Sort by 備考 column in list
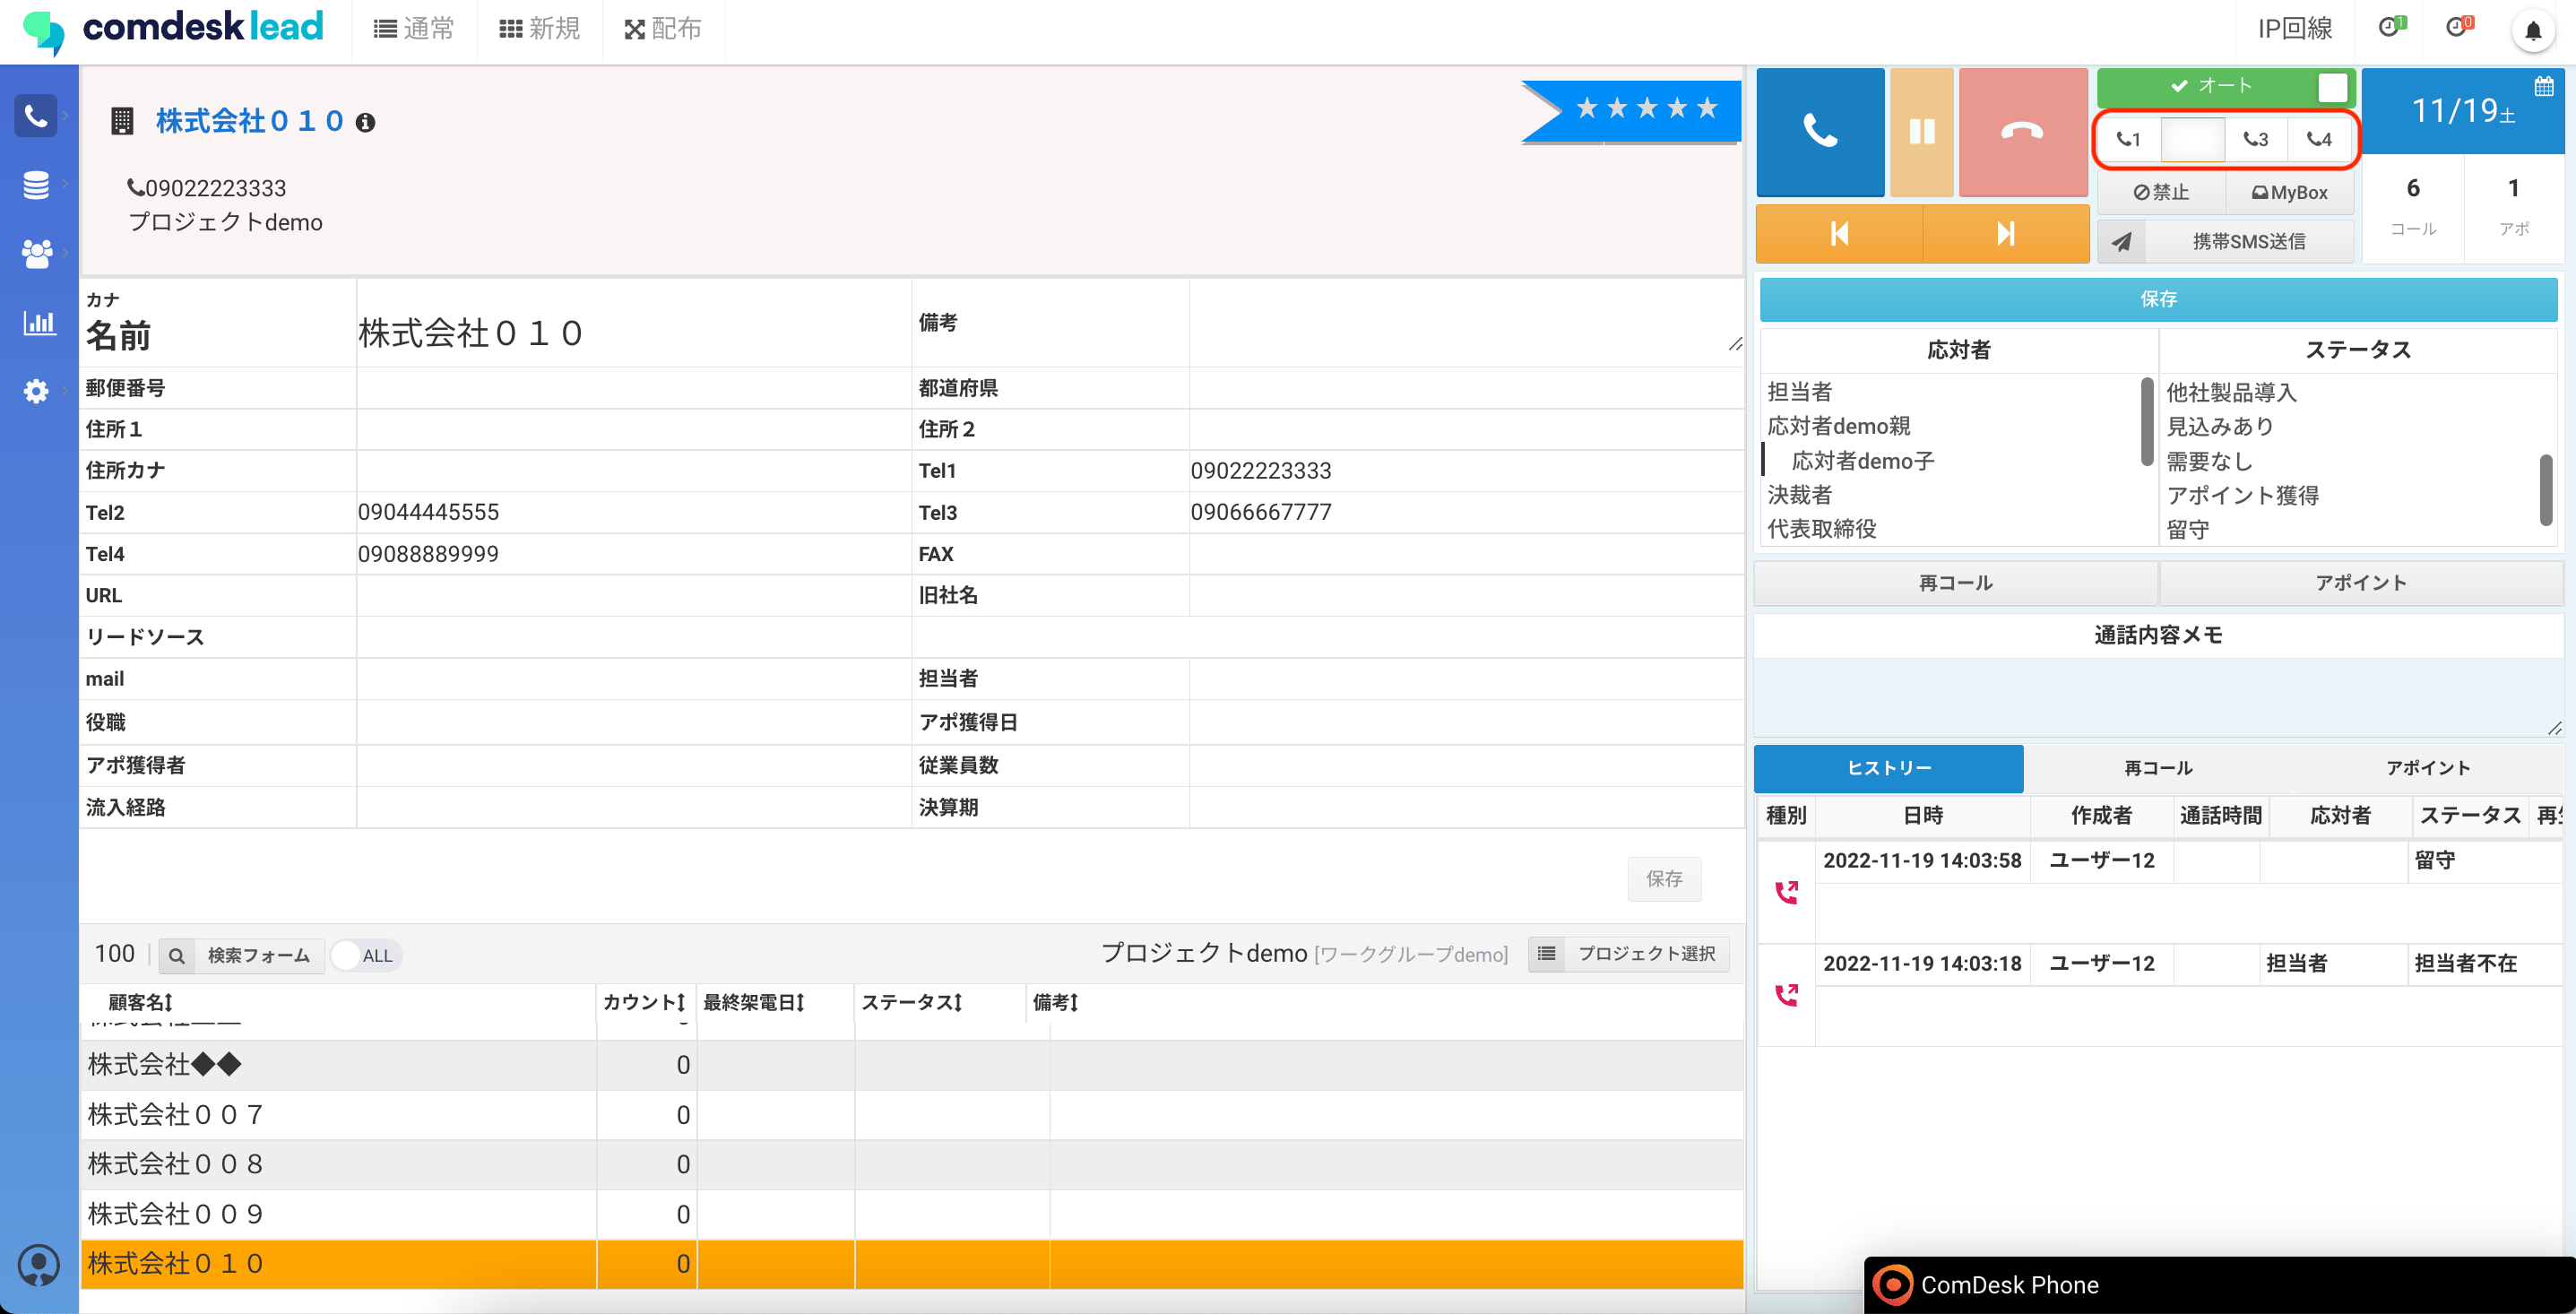 pos(1056,1002)
